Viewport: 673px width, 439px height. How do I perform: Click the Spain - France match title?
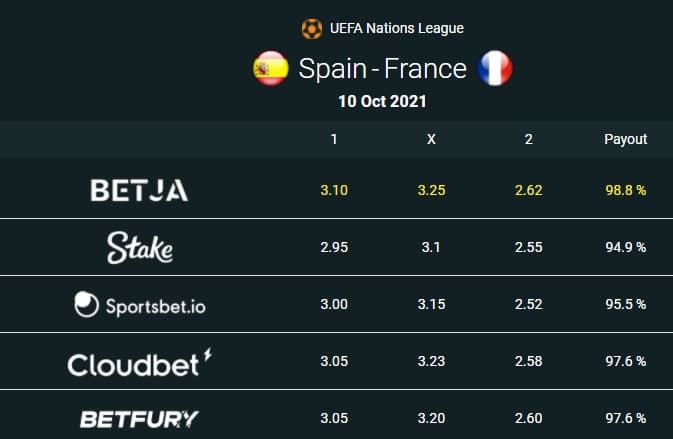382,69
